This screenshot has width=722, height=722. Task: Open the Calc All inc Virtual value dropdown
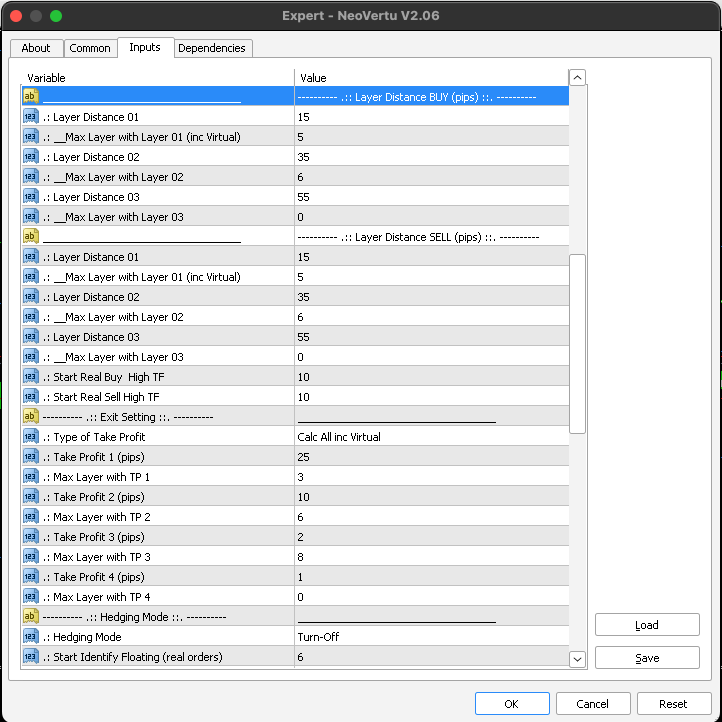tap(430, 437)
